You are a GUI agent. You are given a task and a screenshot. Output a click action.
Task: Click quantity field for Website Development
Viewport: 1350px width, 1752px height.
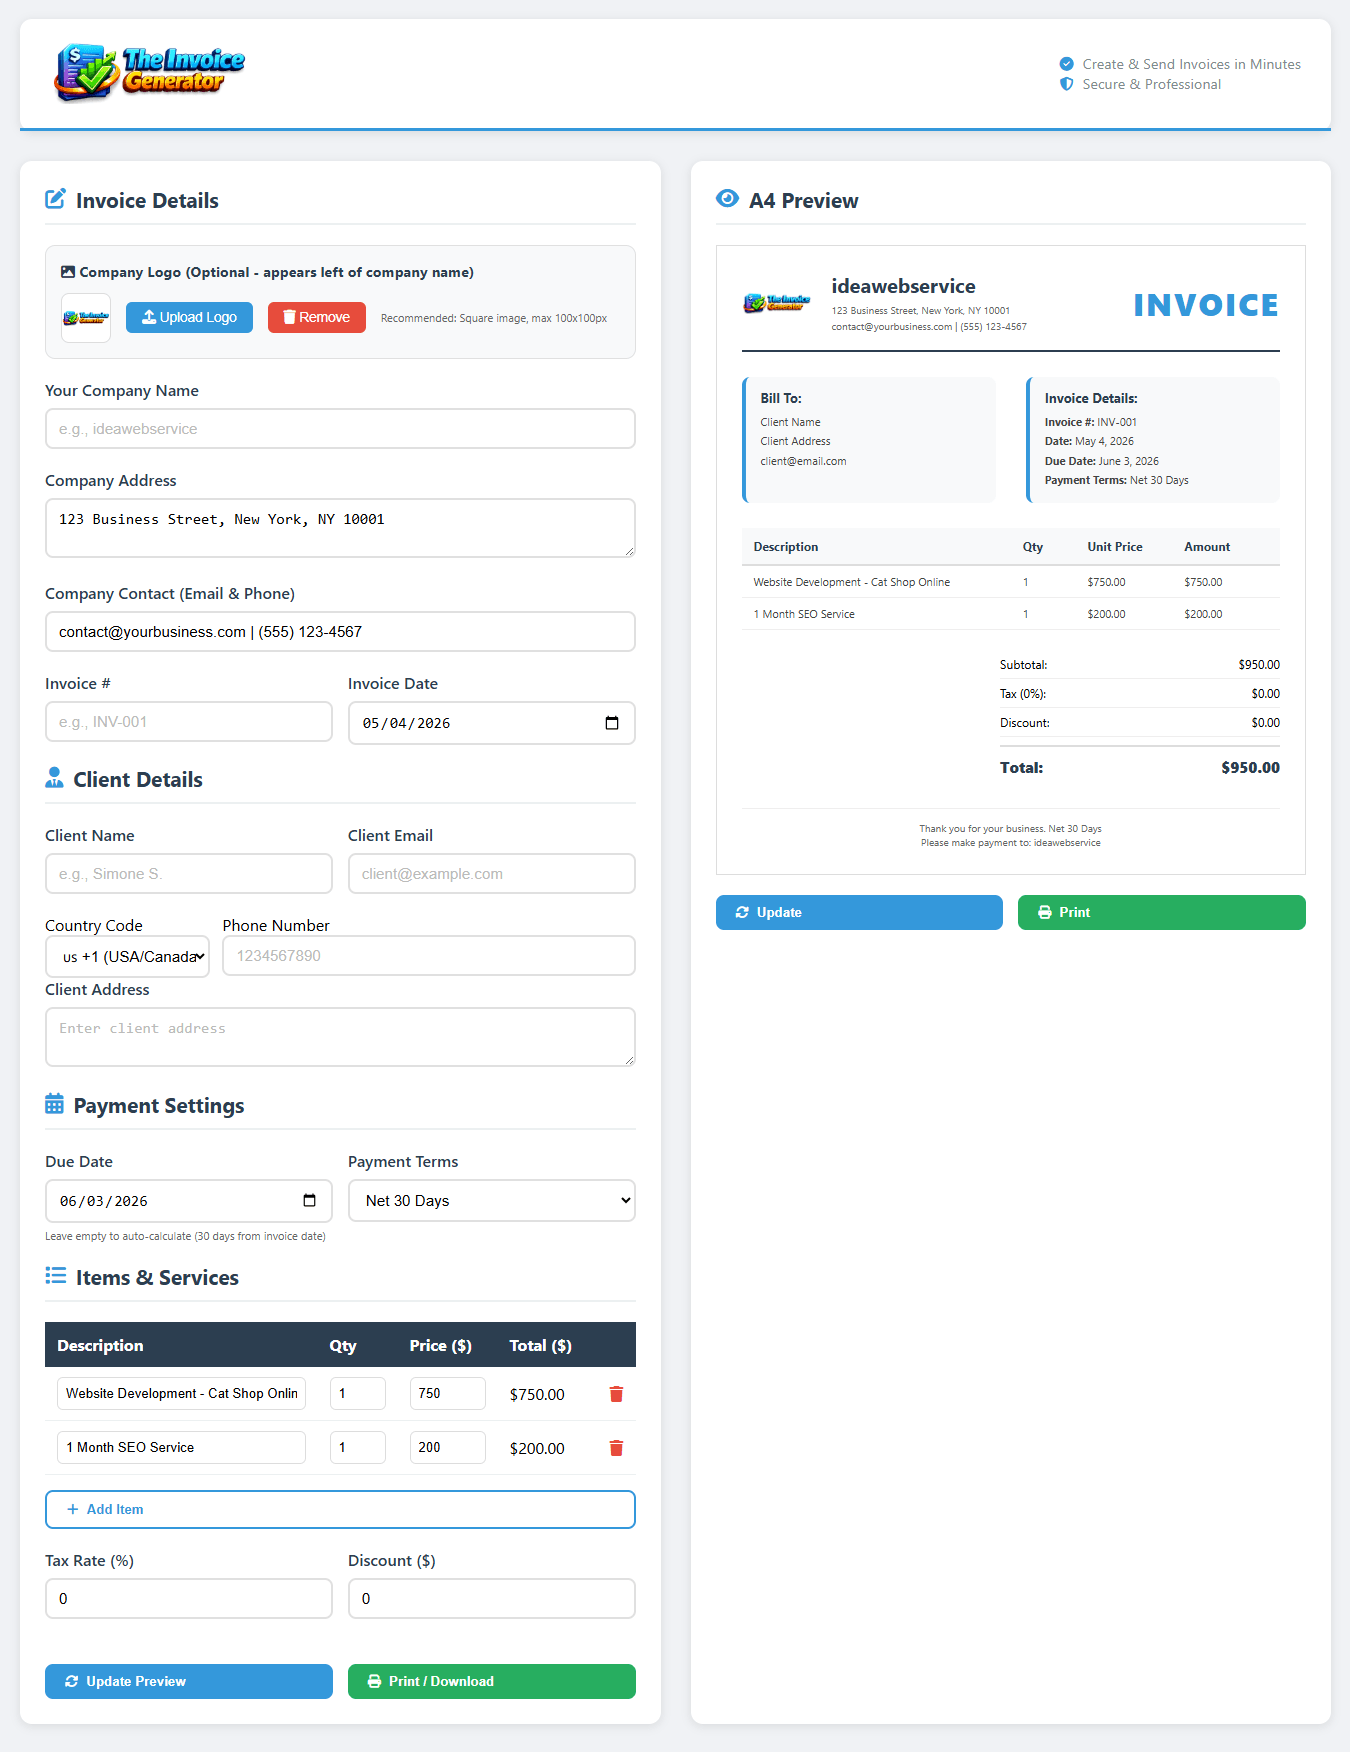(357, 1393)
